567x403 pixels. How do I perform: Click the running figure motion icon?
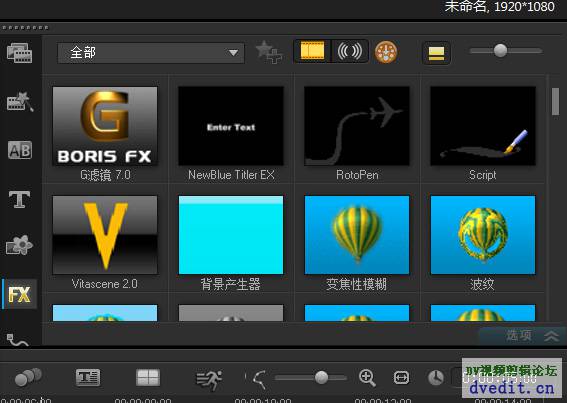click(x=209, y=380)
